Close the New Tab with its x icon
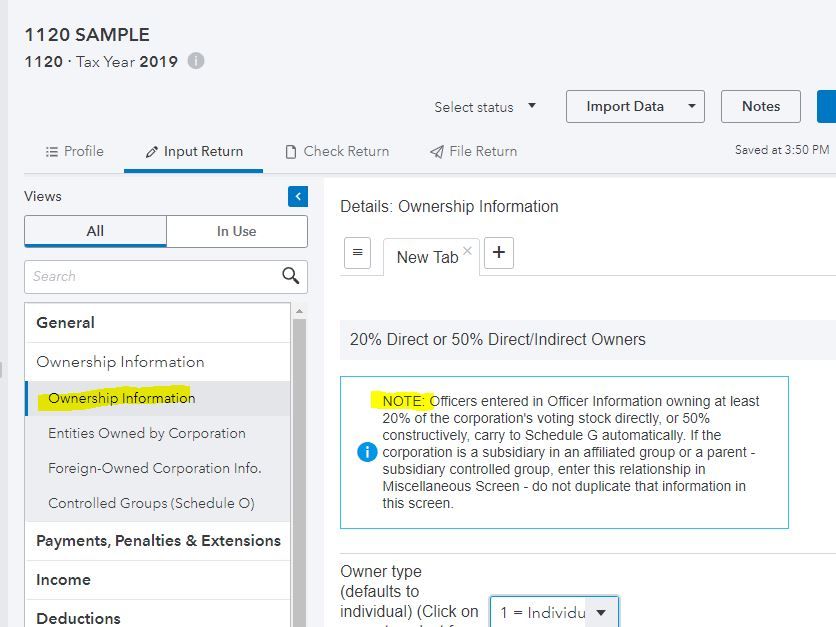836x627 pixels. [x=467, y=251]
